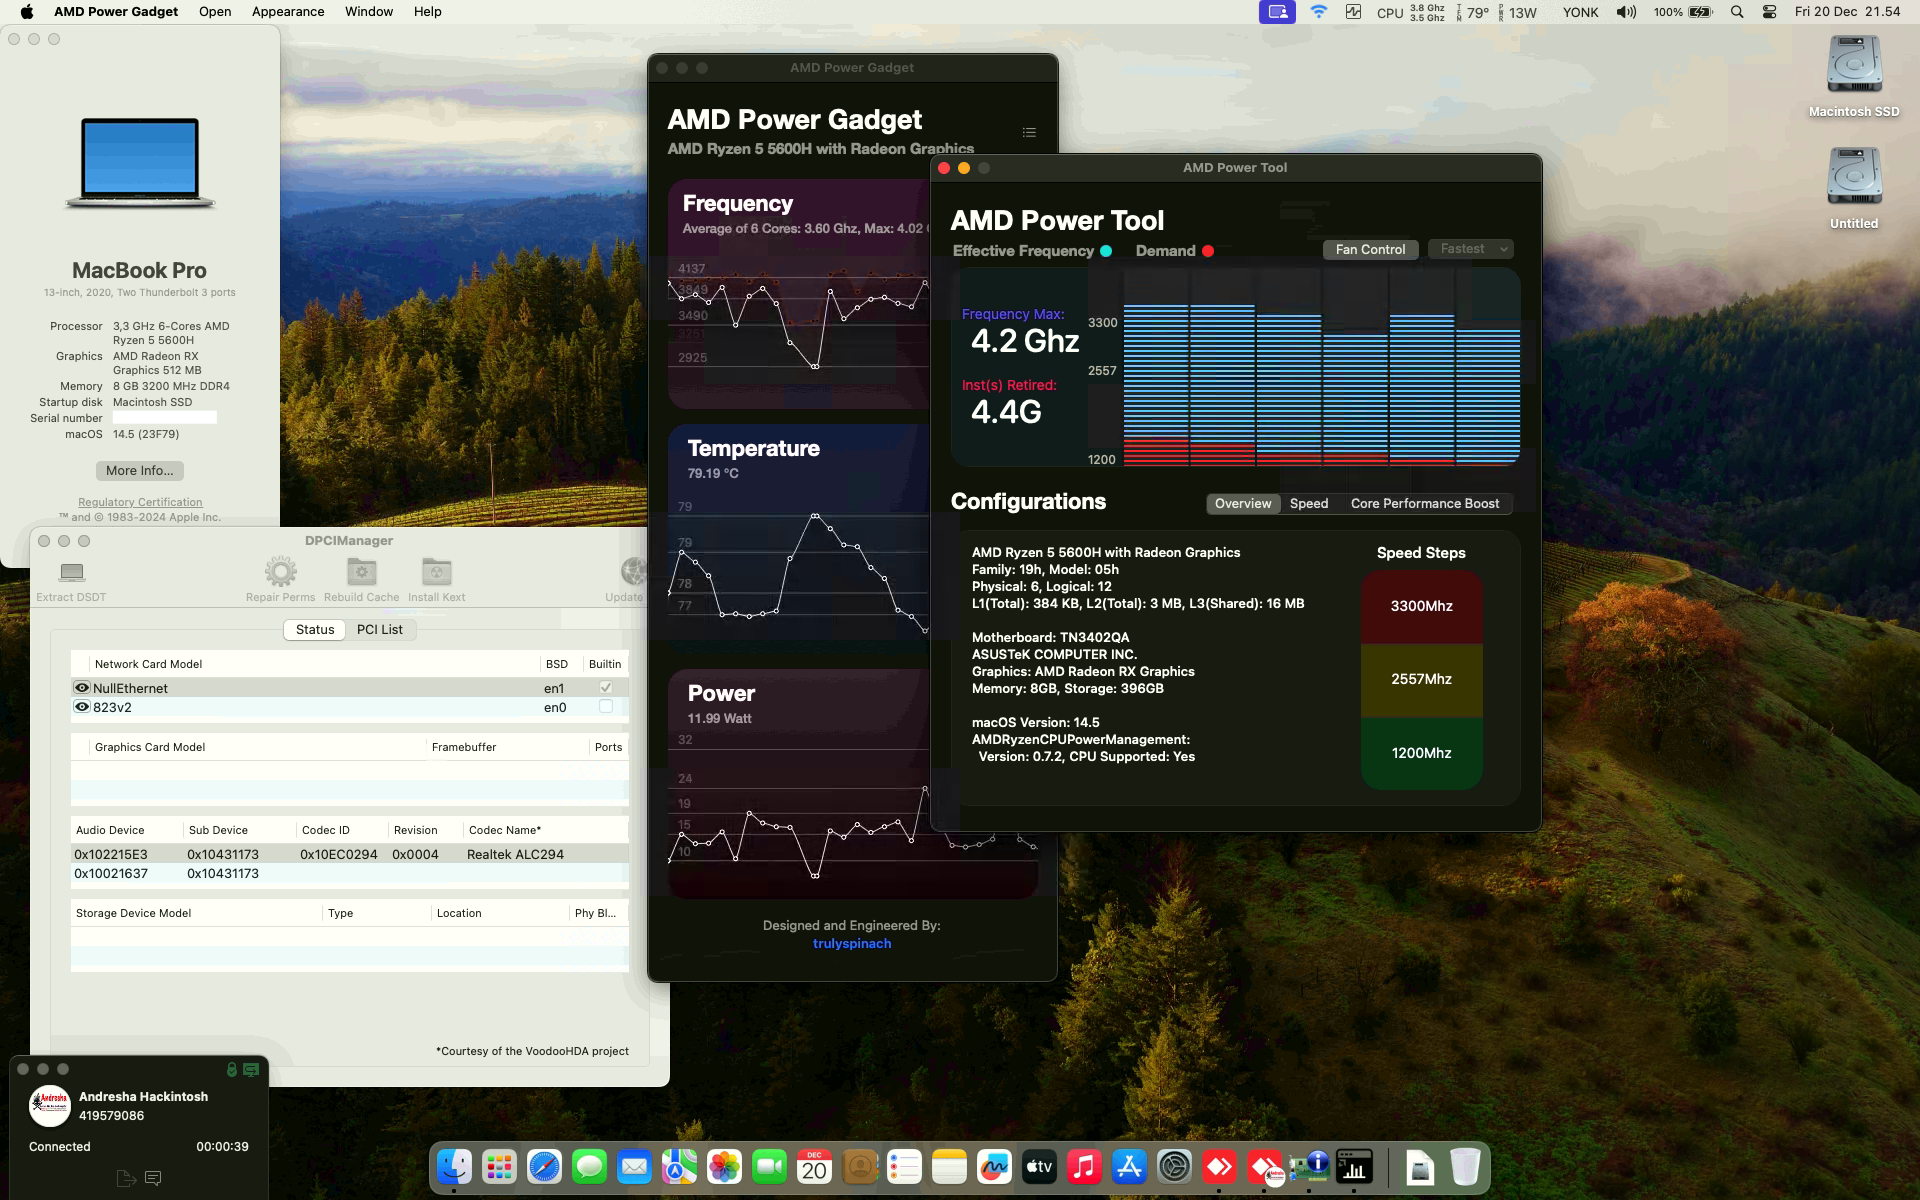The height and width of the screenshot is (1200, 1920).
Task: Open Core Performance Boost tab
Action: coord(1425,503)
